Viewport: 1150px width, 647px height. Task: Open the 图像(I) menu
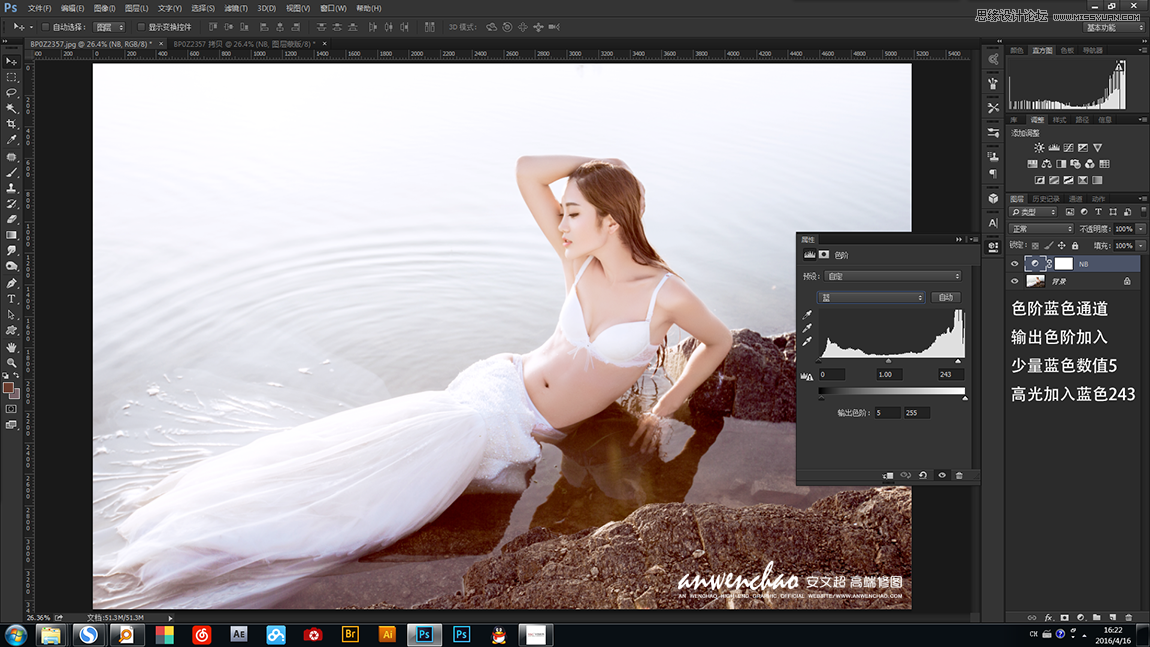(104, 8)
